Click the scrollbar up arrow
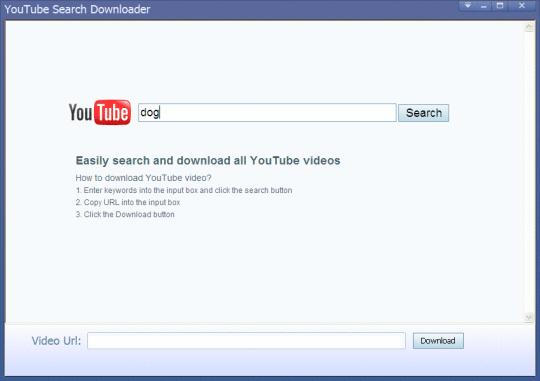Image resolution: width=540 pixels, height=381 pixels. point(529,27)
